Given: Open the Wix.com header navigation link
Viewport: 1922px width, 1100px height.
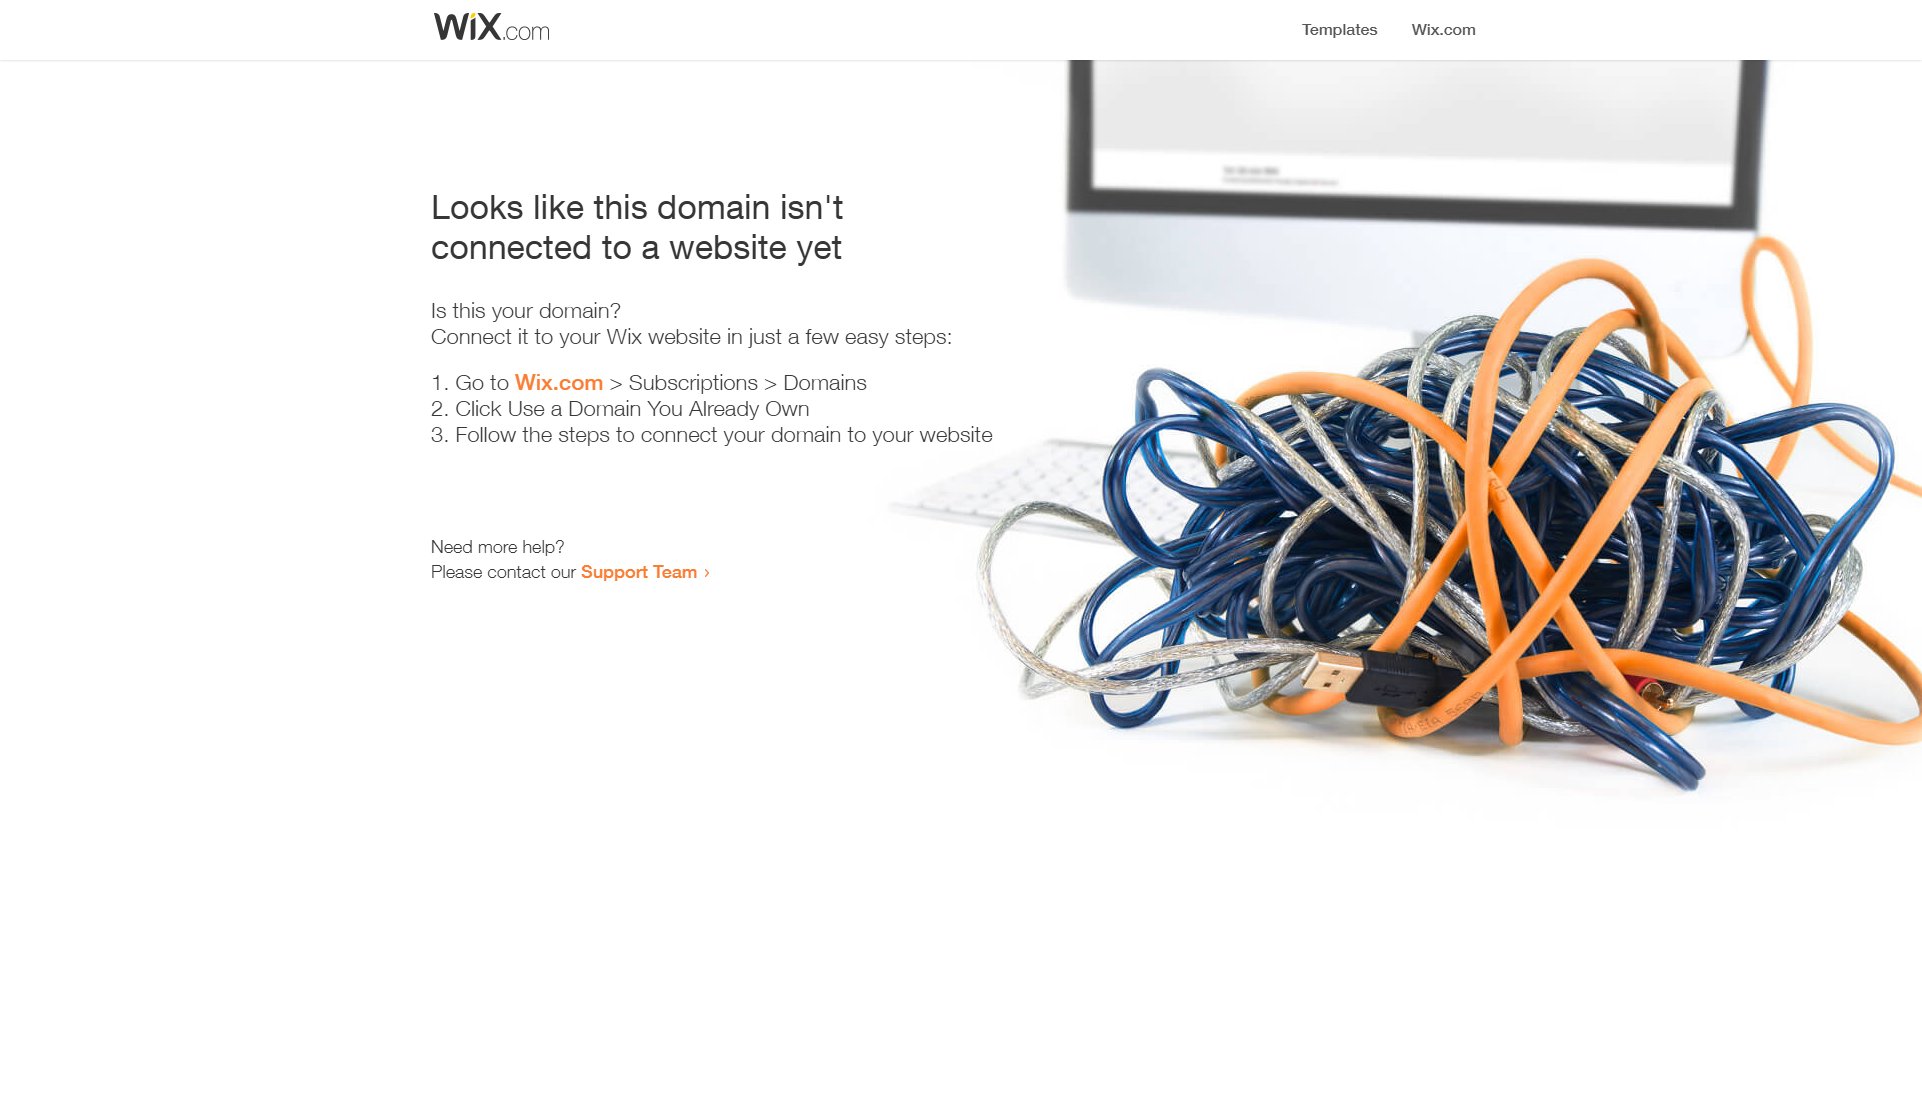Looking at the screenshot, I should point(1443,30).
